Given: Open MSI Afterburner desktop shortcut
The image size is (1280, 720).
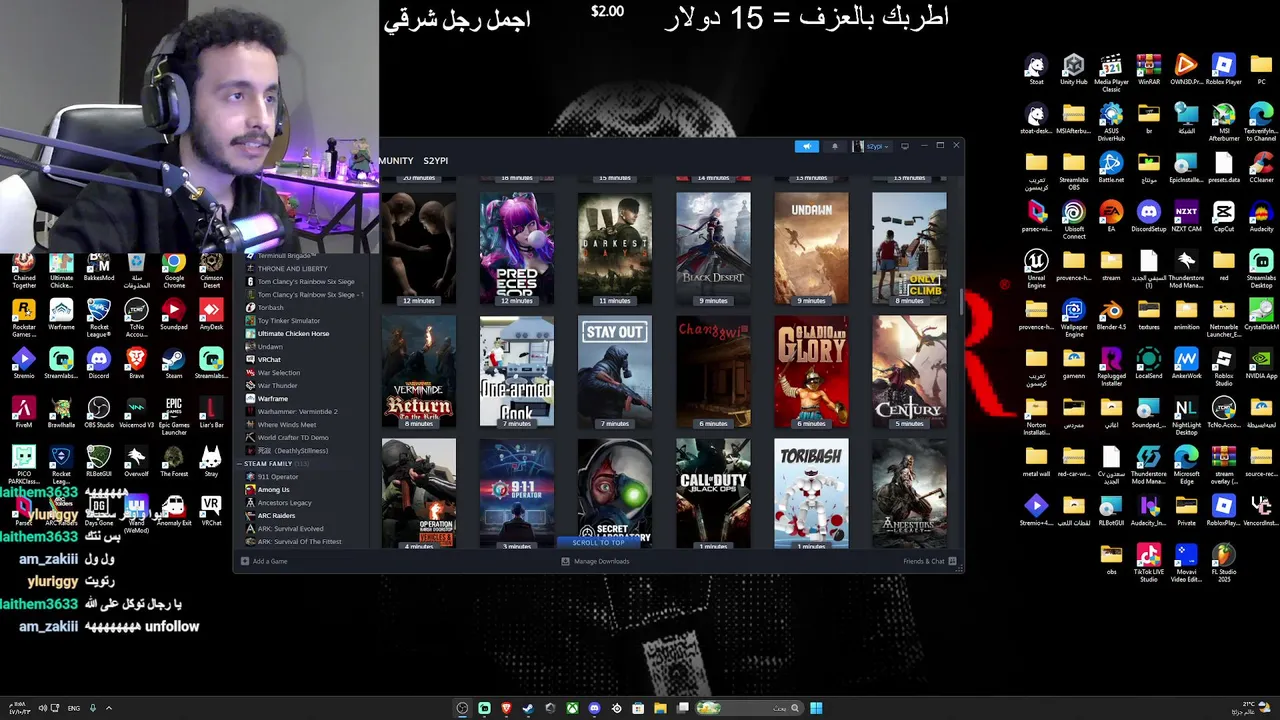Looking at the screenshot, I should pos(1224,122).
